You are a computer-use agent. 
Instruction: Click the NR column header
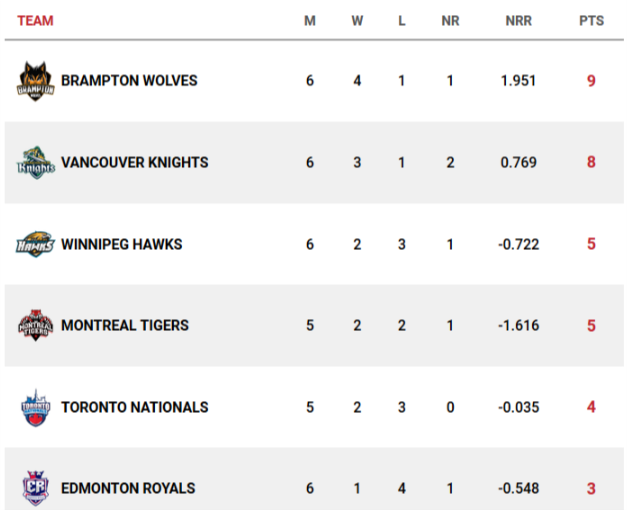coord(450,21)
